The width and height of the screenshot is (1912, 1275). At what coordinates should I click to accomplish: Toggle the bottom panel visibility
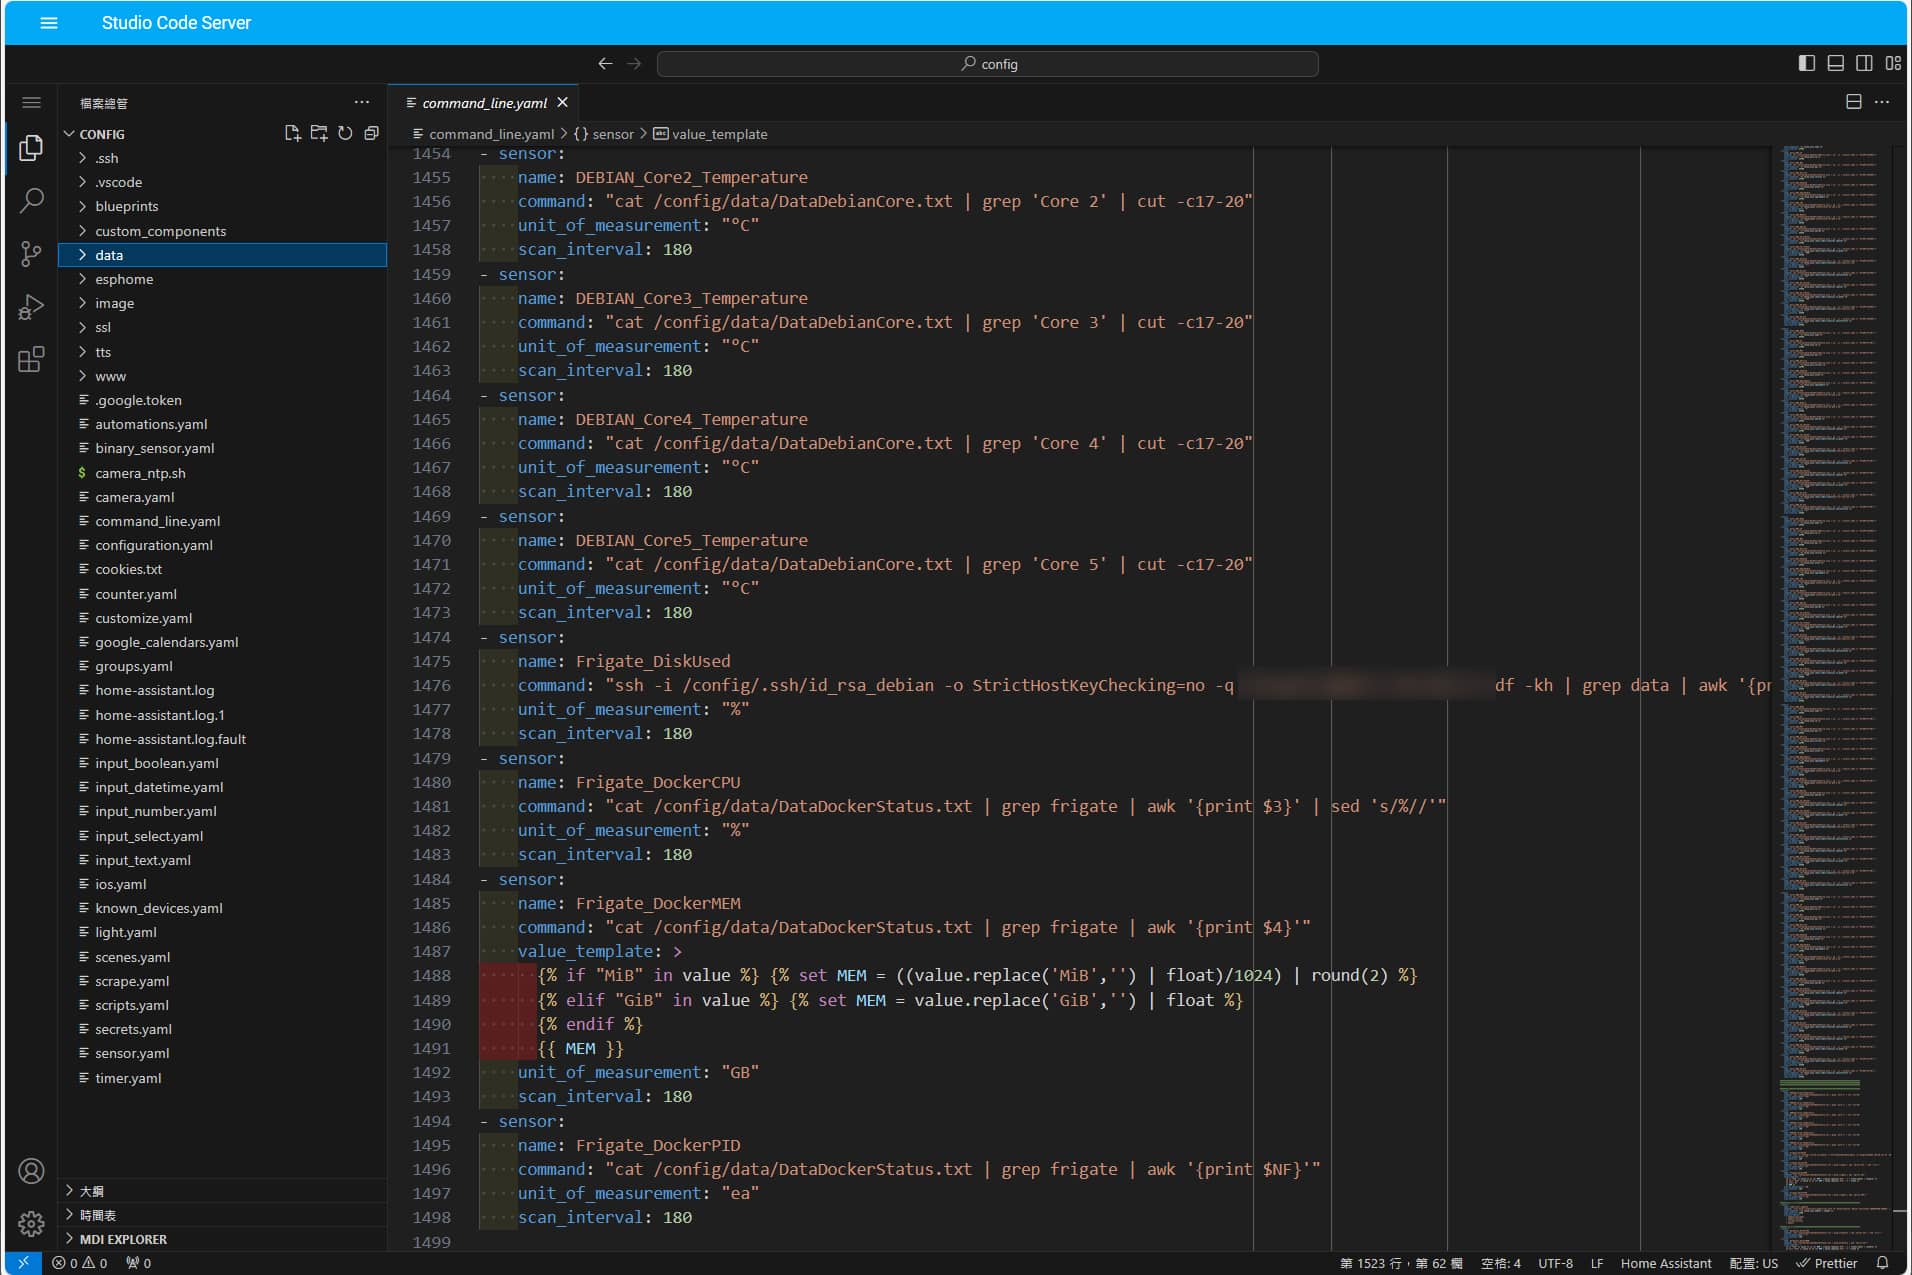[1835, 63]
